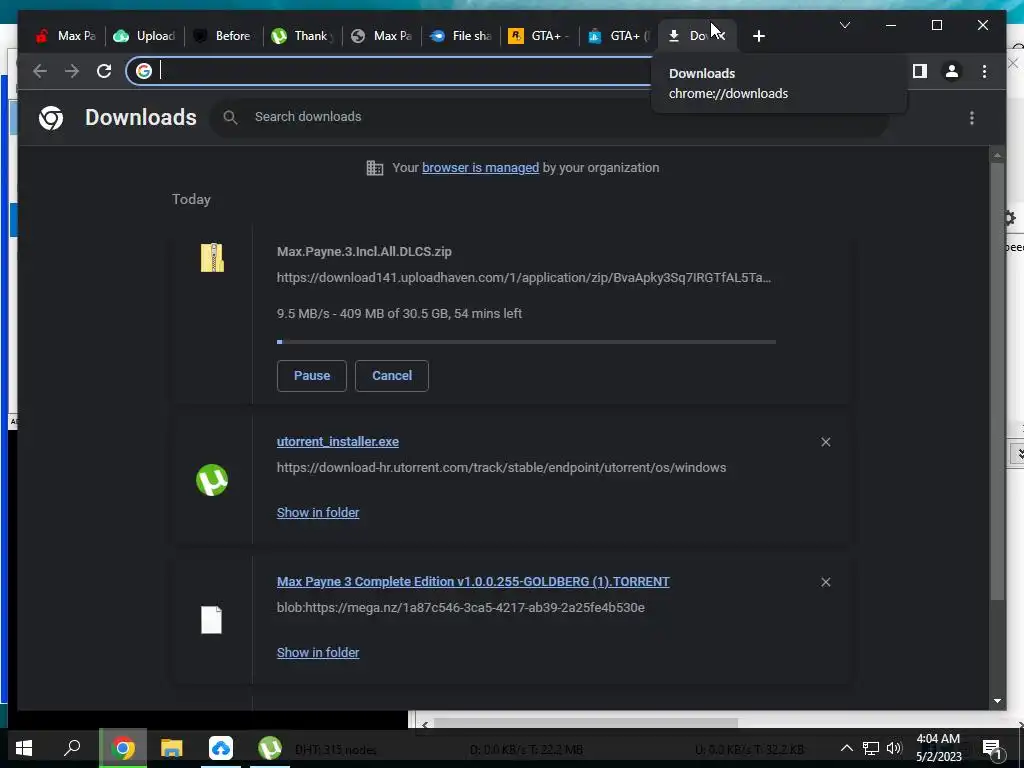The image size is (1024, 768).
Task: Click the downloads page scrollbar down arrow
Action: click(997, 701)
